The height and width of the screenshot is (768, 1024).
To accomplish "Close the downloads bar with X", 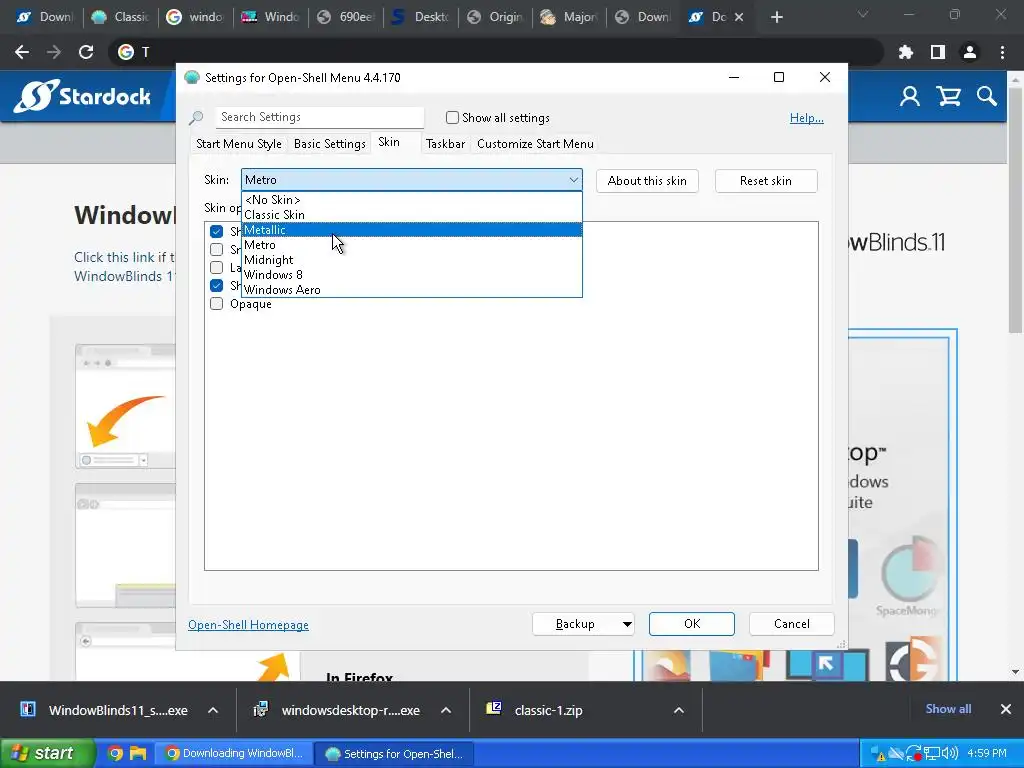I will [x=1006, y=709].
